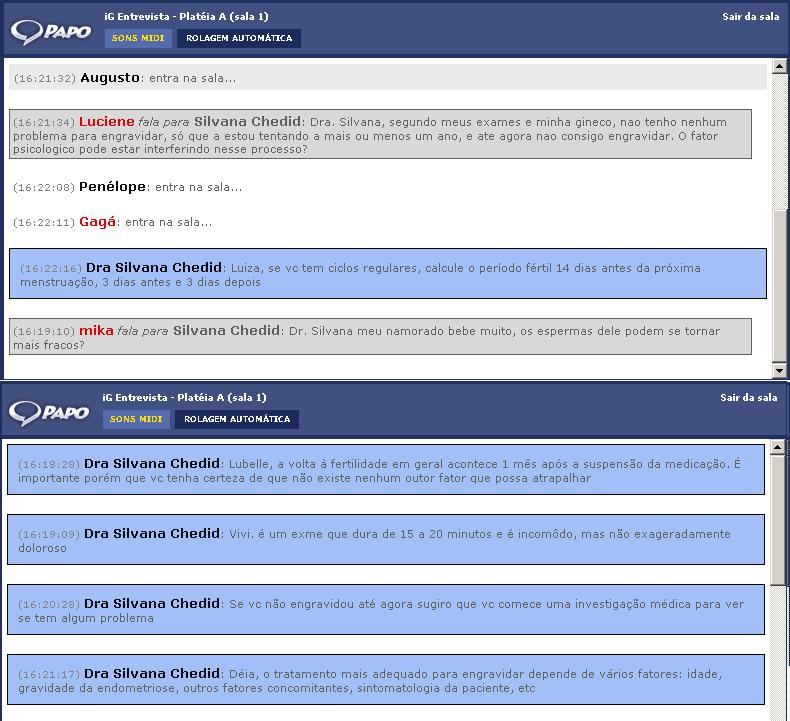This screenshot has height=721, width=790.
Task: Click the scroll-up arrow of the upper chat
Action: coord(780,69)
